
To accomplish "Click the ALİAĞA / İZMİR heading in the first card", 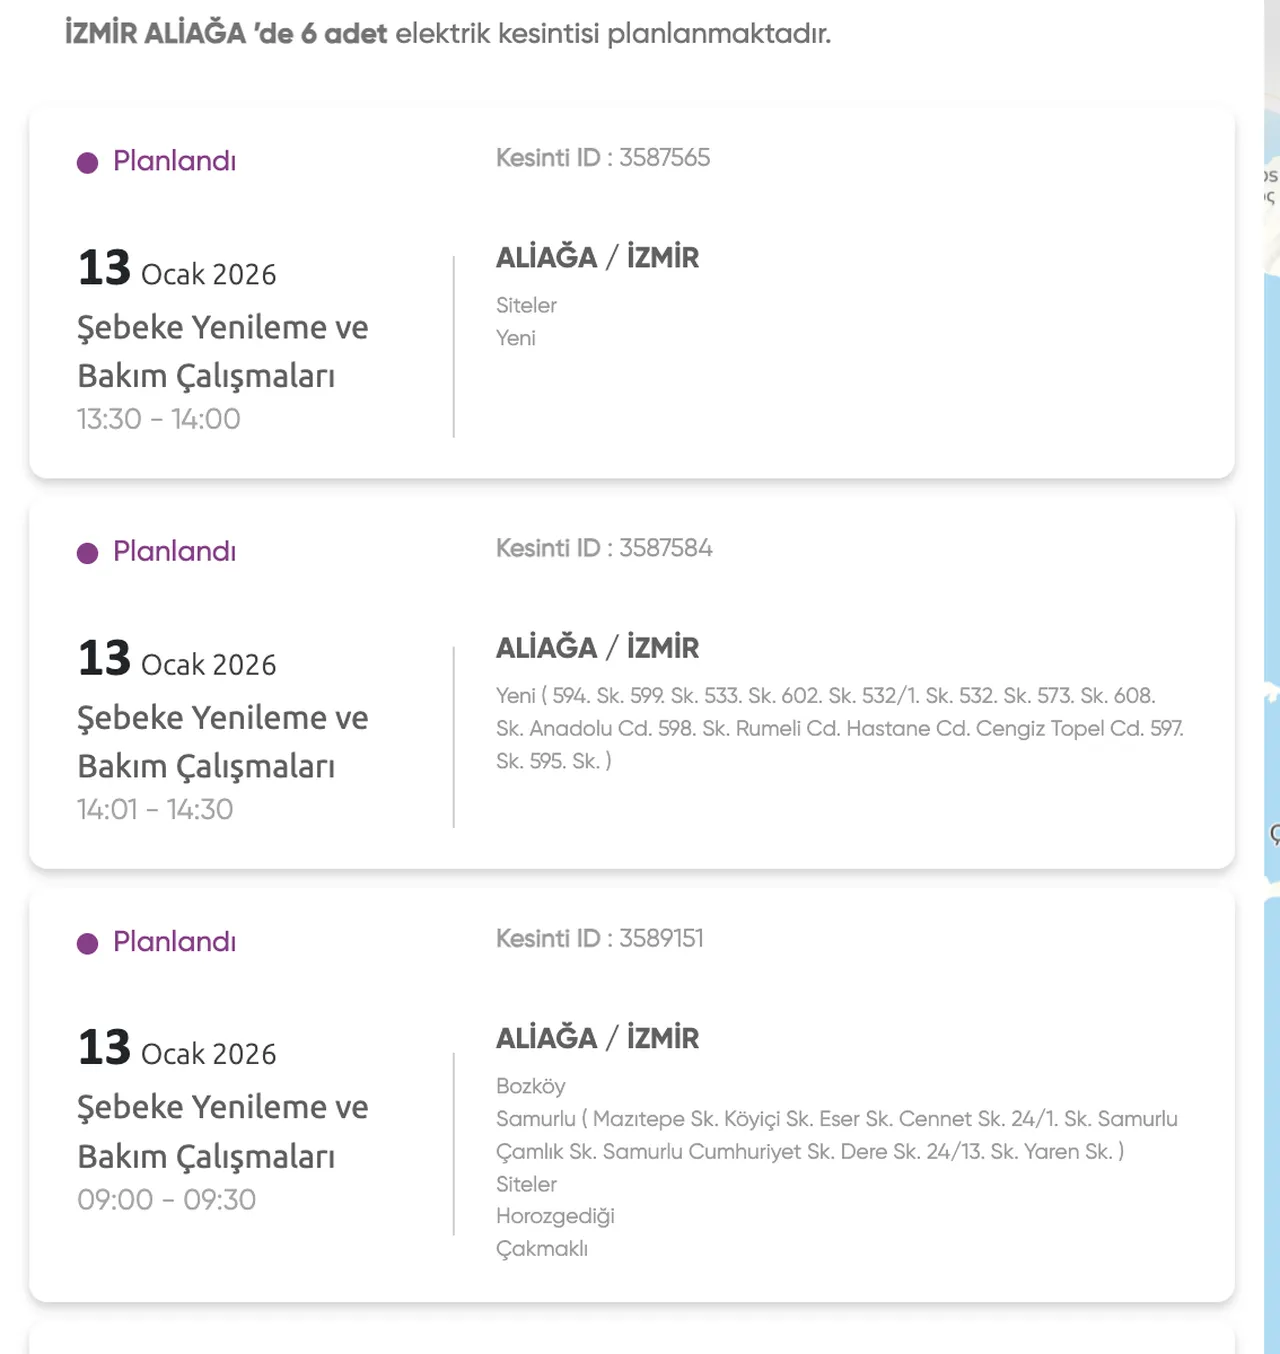I will coord(597,258).
